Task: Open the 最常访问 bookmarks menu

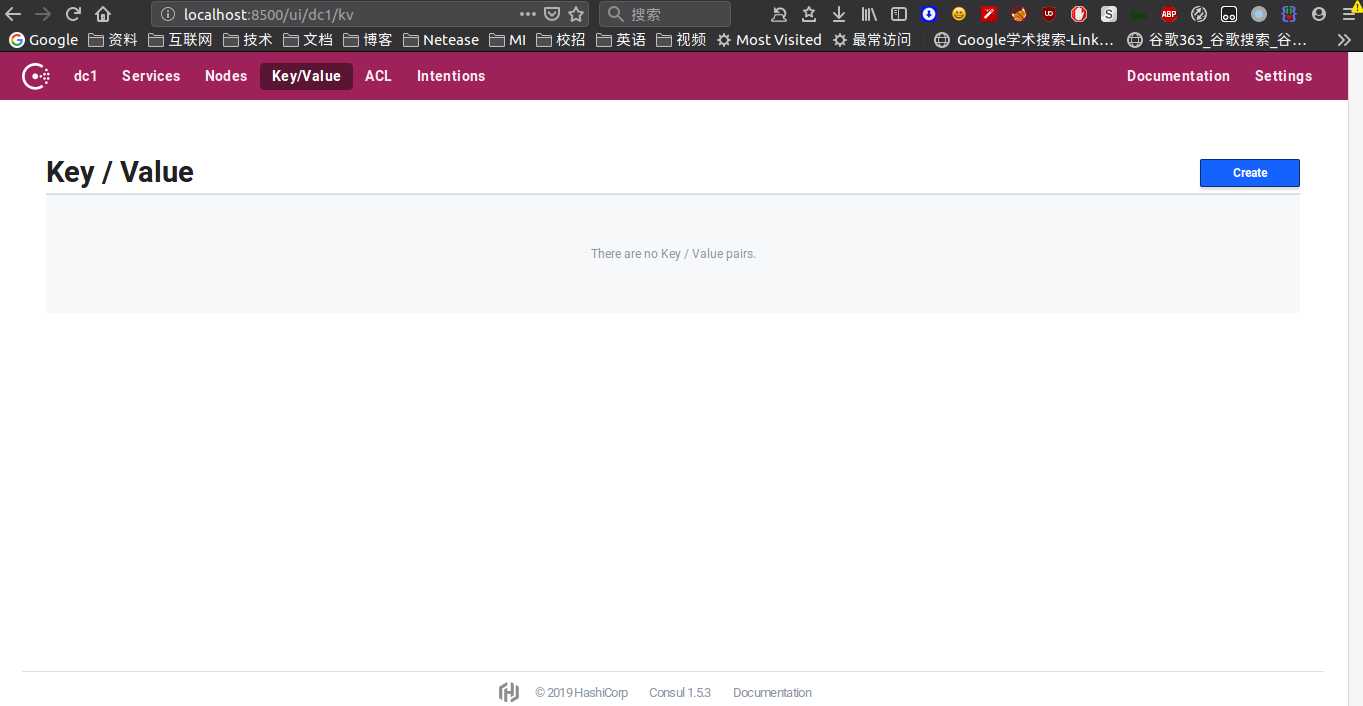Action: tap(872, 40)
